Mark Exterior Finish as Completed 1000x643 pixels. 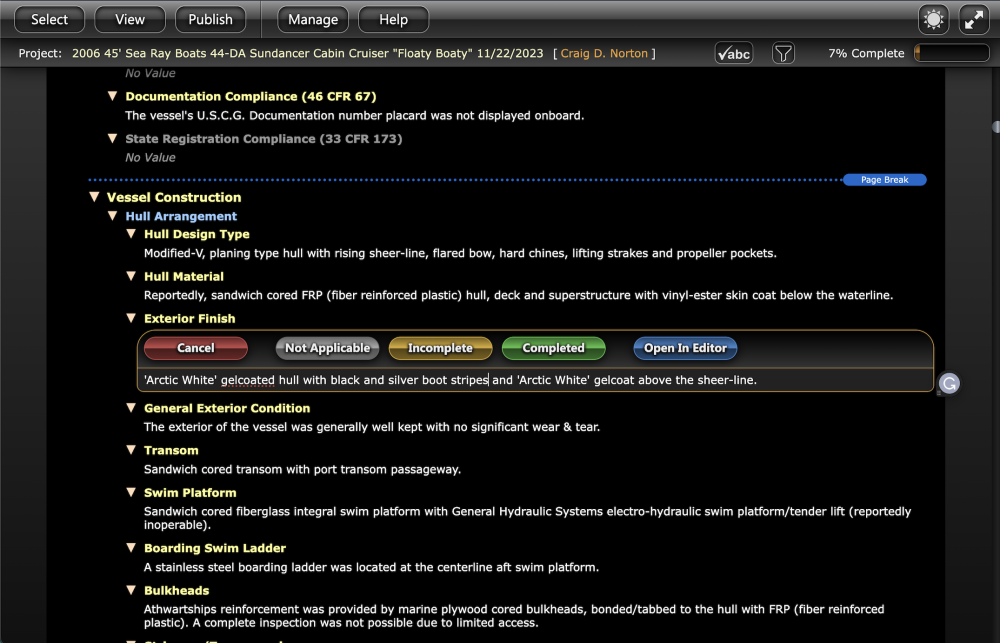(553, 348)
